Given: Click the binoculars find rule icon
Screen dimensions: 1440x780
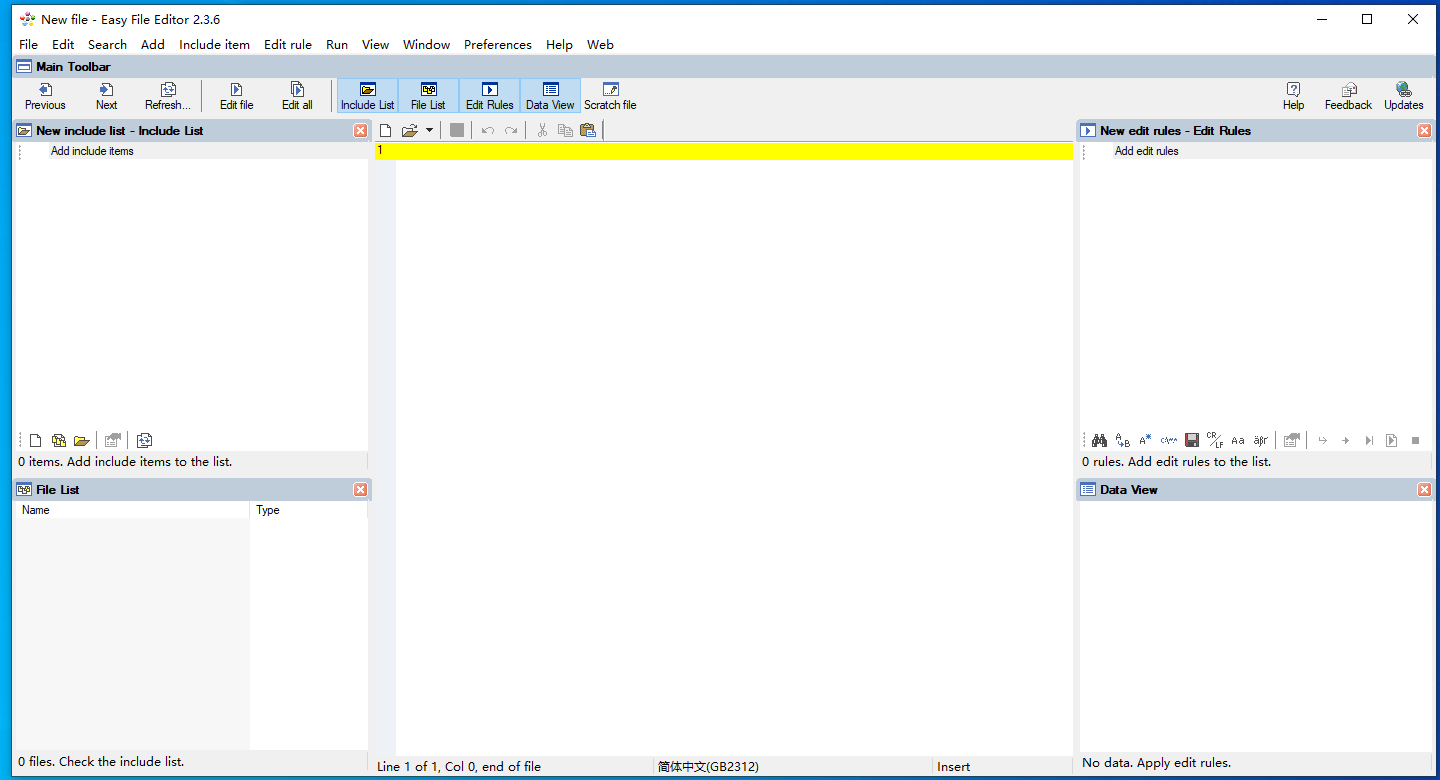Looking at the screenshot, I should tap(1099, 440).
